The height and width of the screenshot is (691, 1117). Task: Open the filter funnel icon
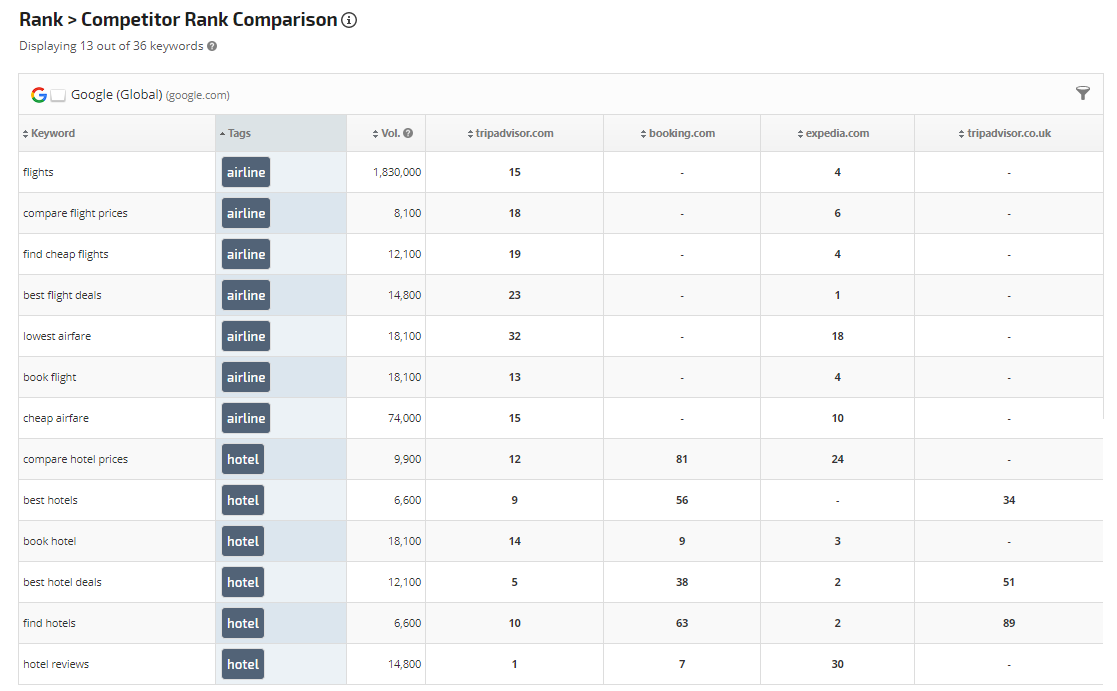pyautogui.click(x=1082, y=93)
